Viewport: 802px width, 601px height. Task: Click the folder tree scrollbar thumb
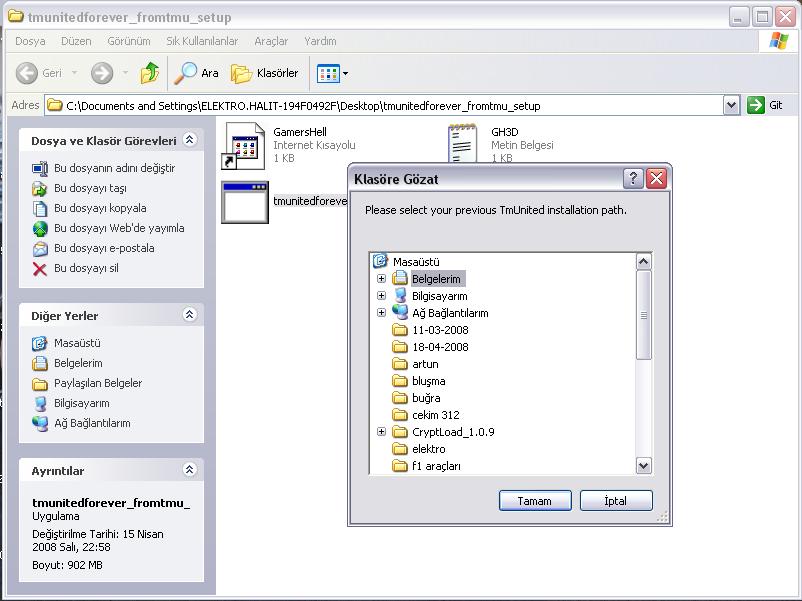point(643,315)
